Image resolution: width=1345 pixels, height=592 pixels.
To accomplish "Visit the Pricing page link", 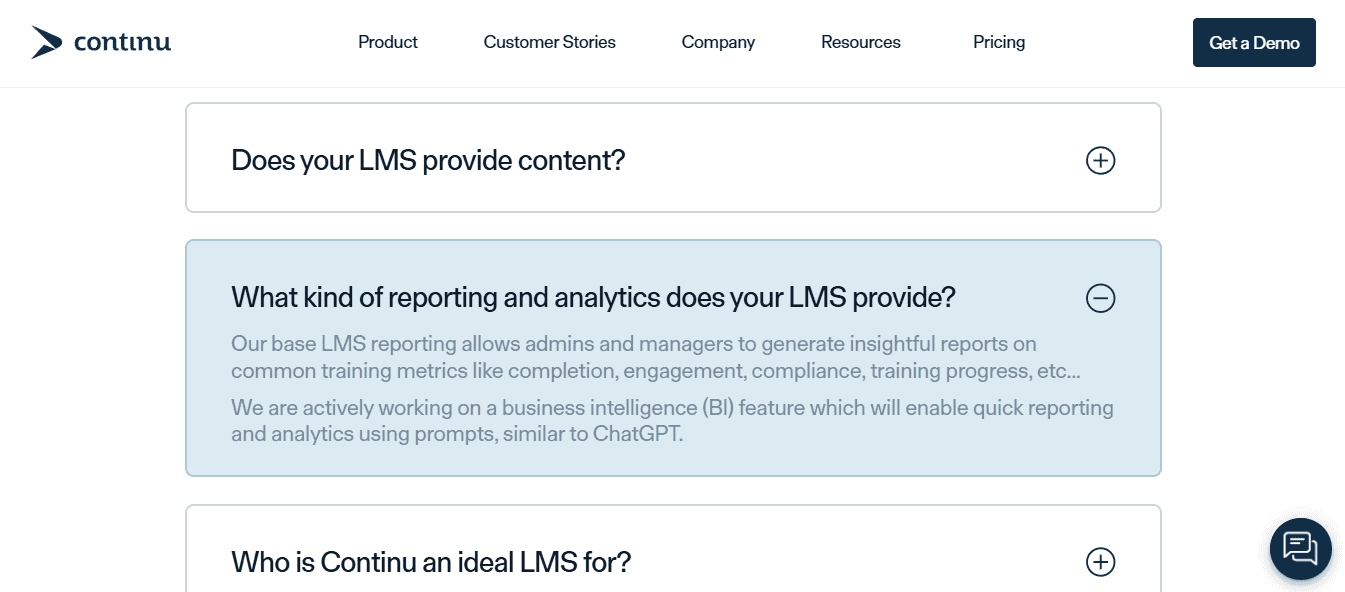I will coord(999,42).
